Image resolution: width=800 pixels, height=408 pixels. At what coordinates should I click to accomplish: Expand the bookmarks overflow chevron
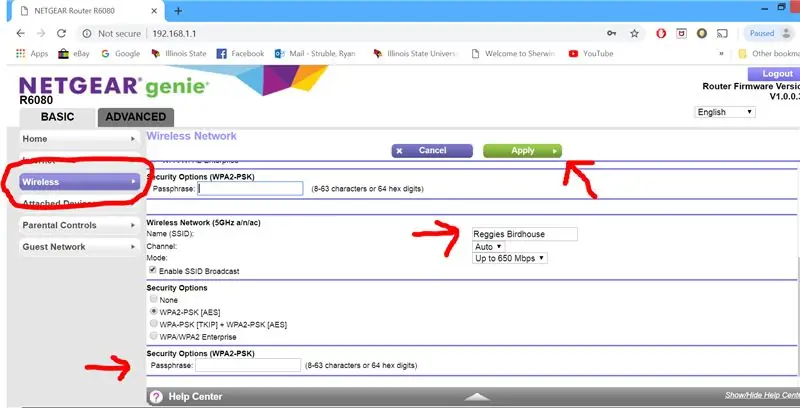pyautogui.click(x=721, y=54)
